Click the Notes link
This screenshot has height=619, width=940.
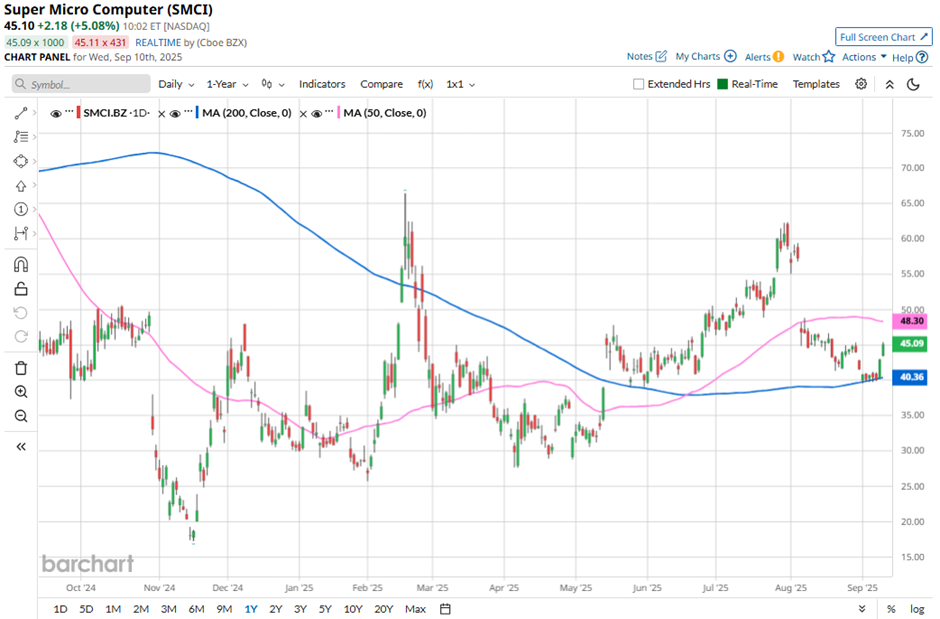pos(639,56)
